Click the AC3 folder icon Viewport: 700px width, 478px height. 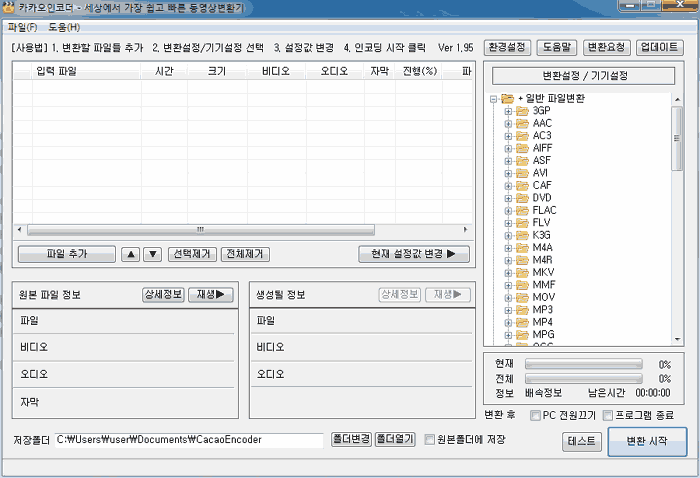[x=522, y=136]
